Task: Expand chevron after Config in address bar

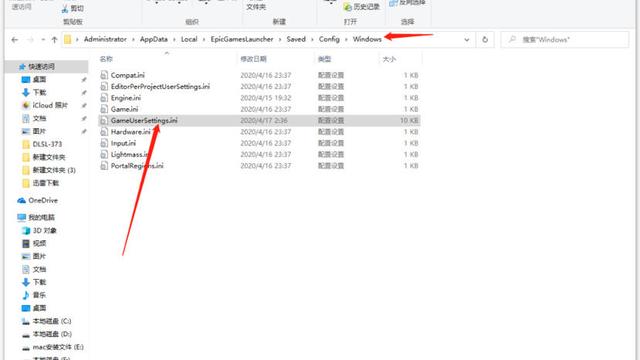Action: 346,40
